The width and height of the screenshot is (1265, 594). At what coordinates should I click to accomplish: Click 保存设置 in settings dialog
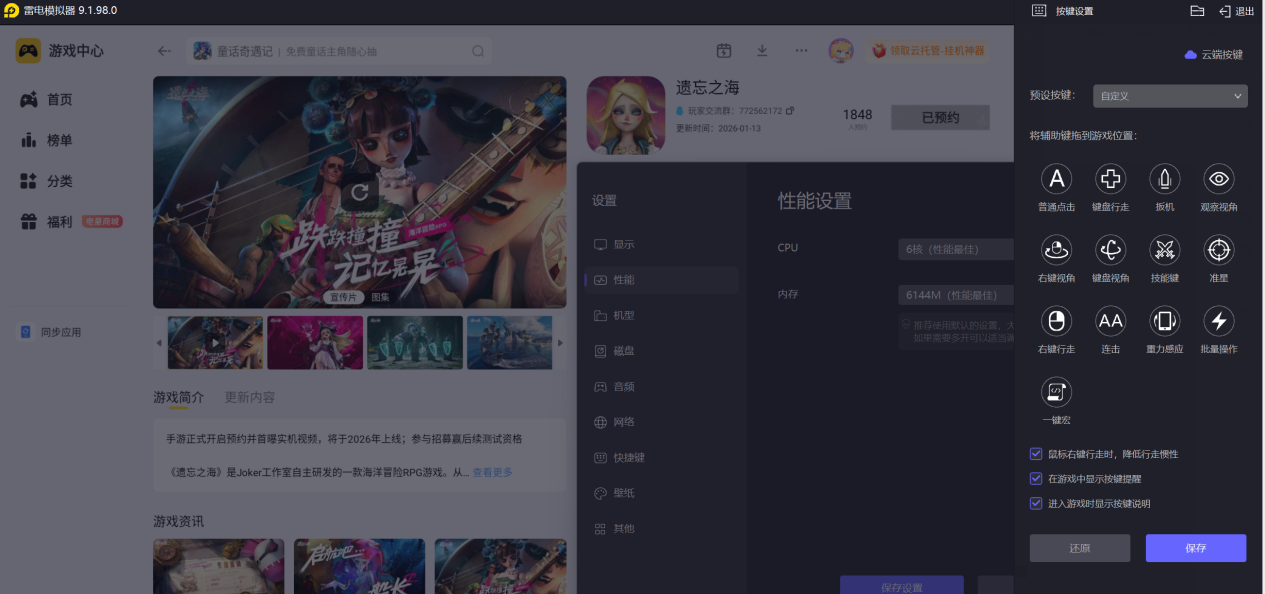click(901, 585)
